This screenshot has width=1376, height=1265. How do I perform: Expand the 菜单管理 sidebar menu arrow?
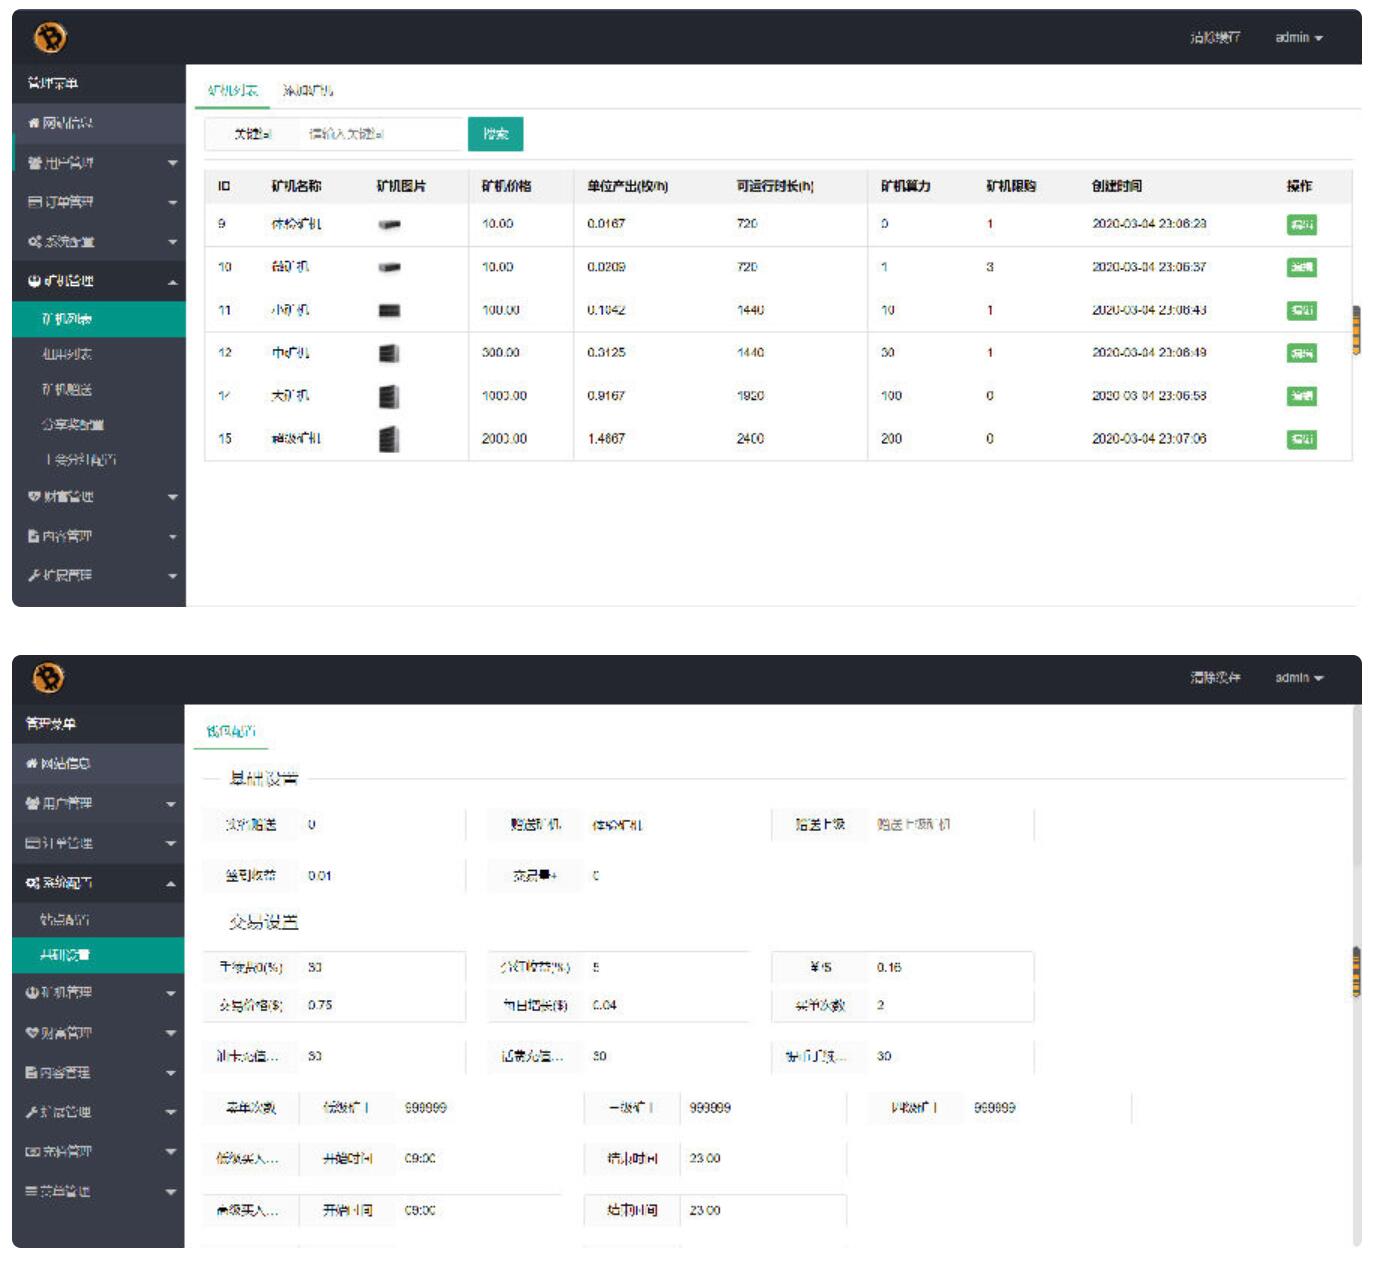pos(171,1192)
